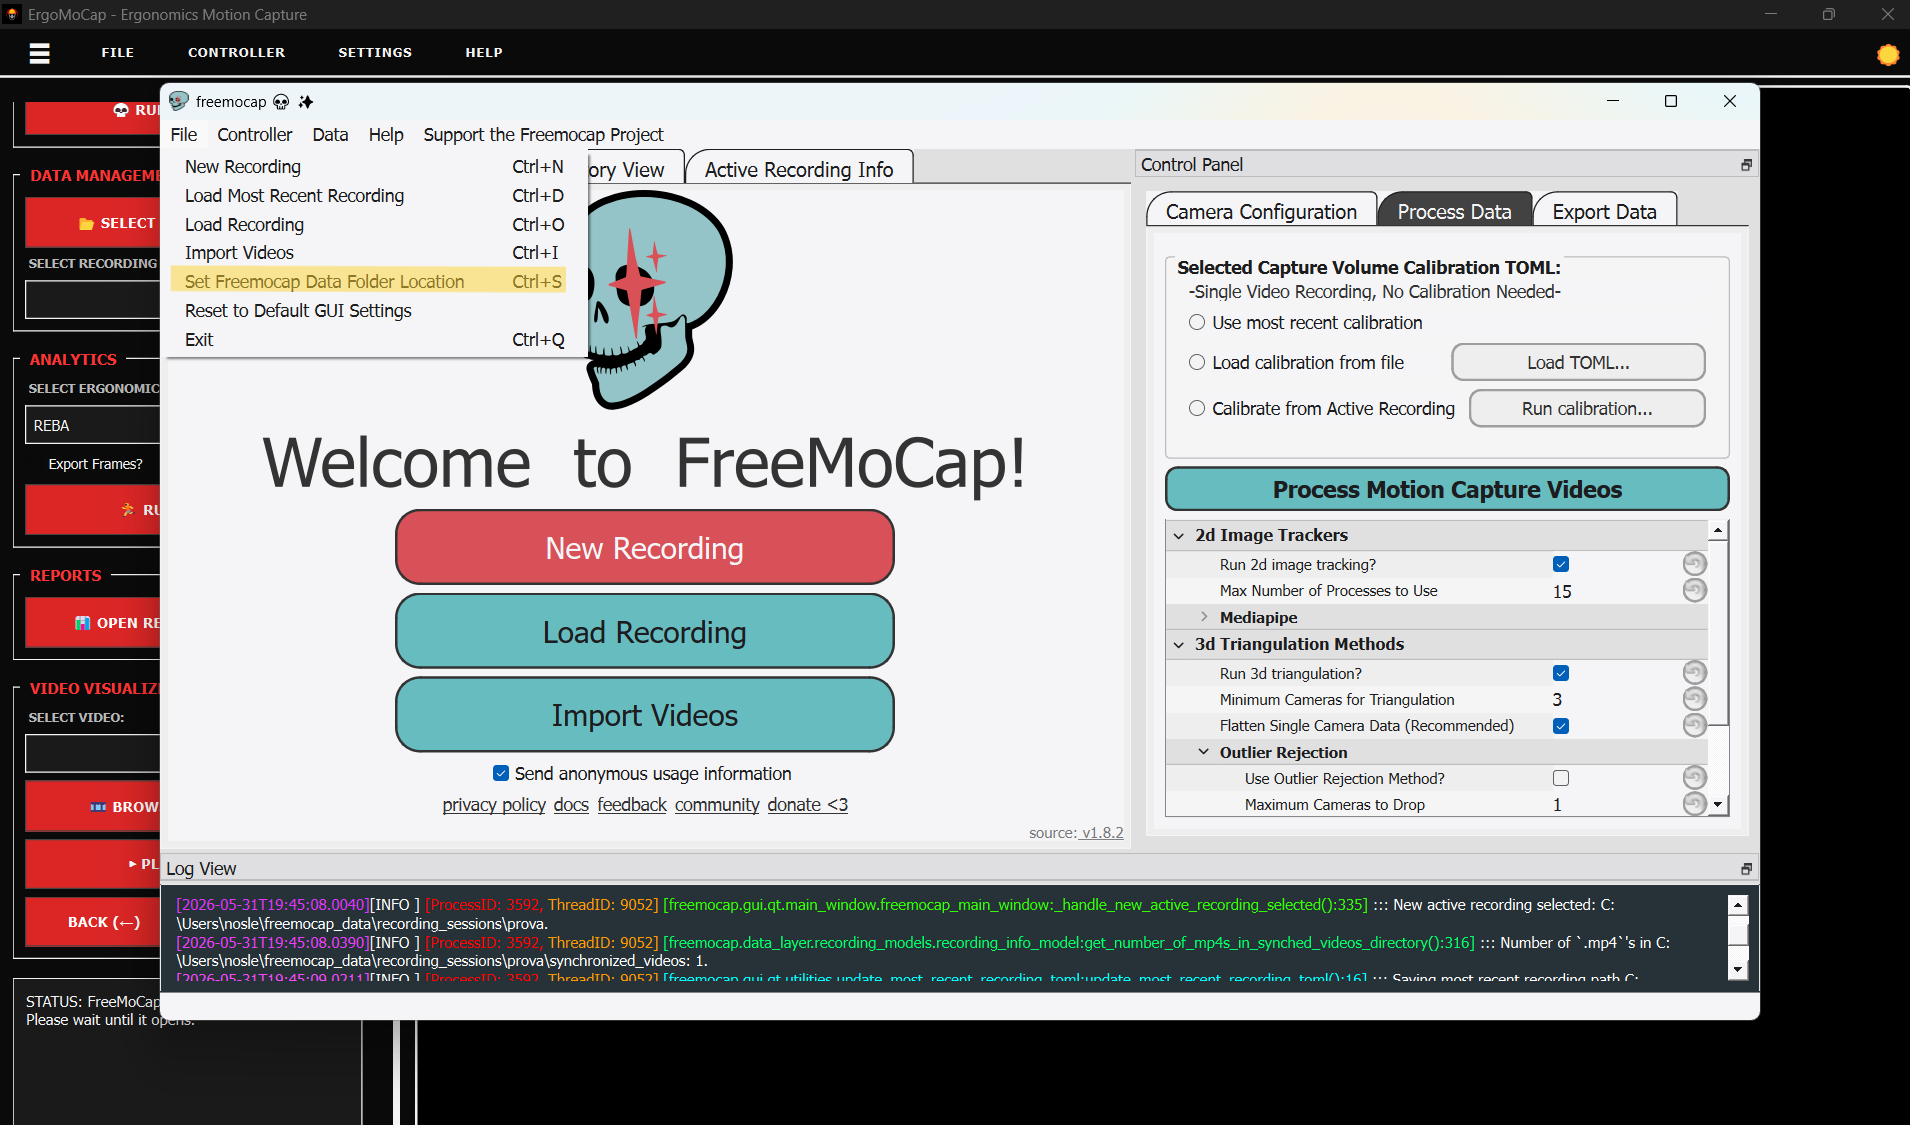Reset Maximum Cameras to Drop value
This screenshot has height=1125, width=1910.
click(x=1694, y=804)
